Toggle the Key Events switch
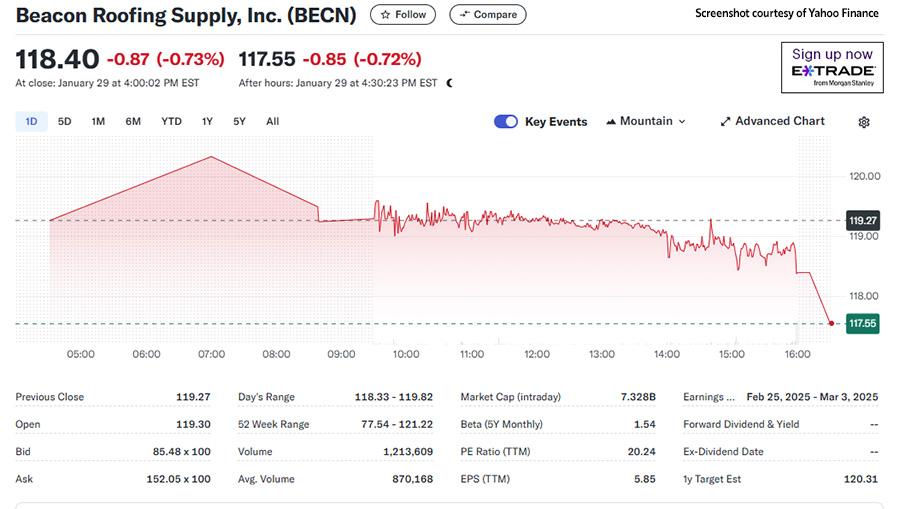 click(506, 122)
